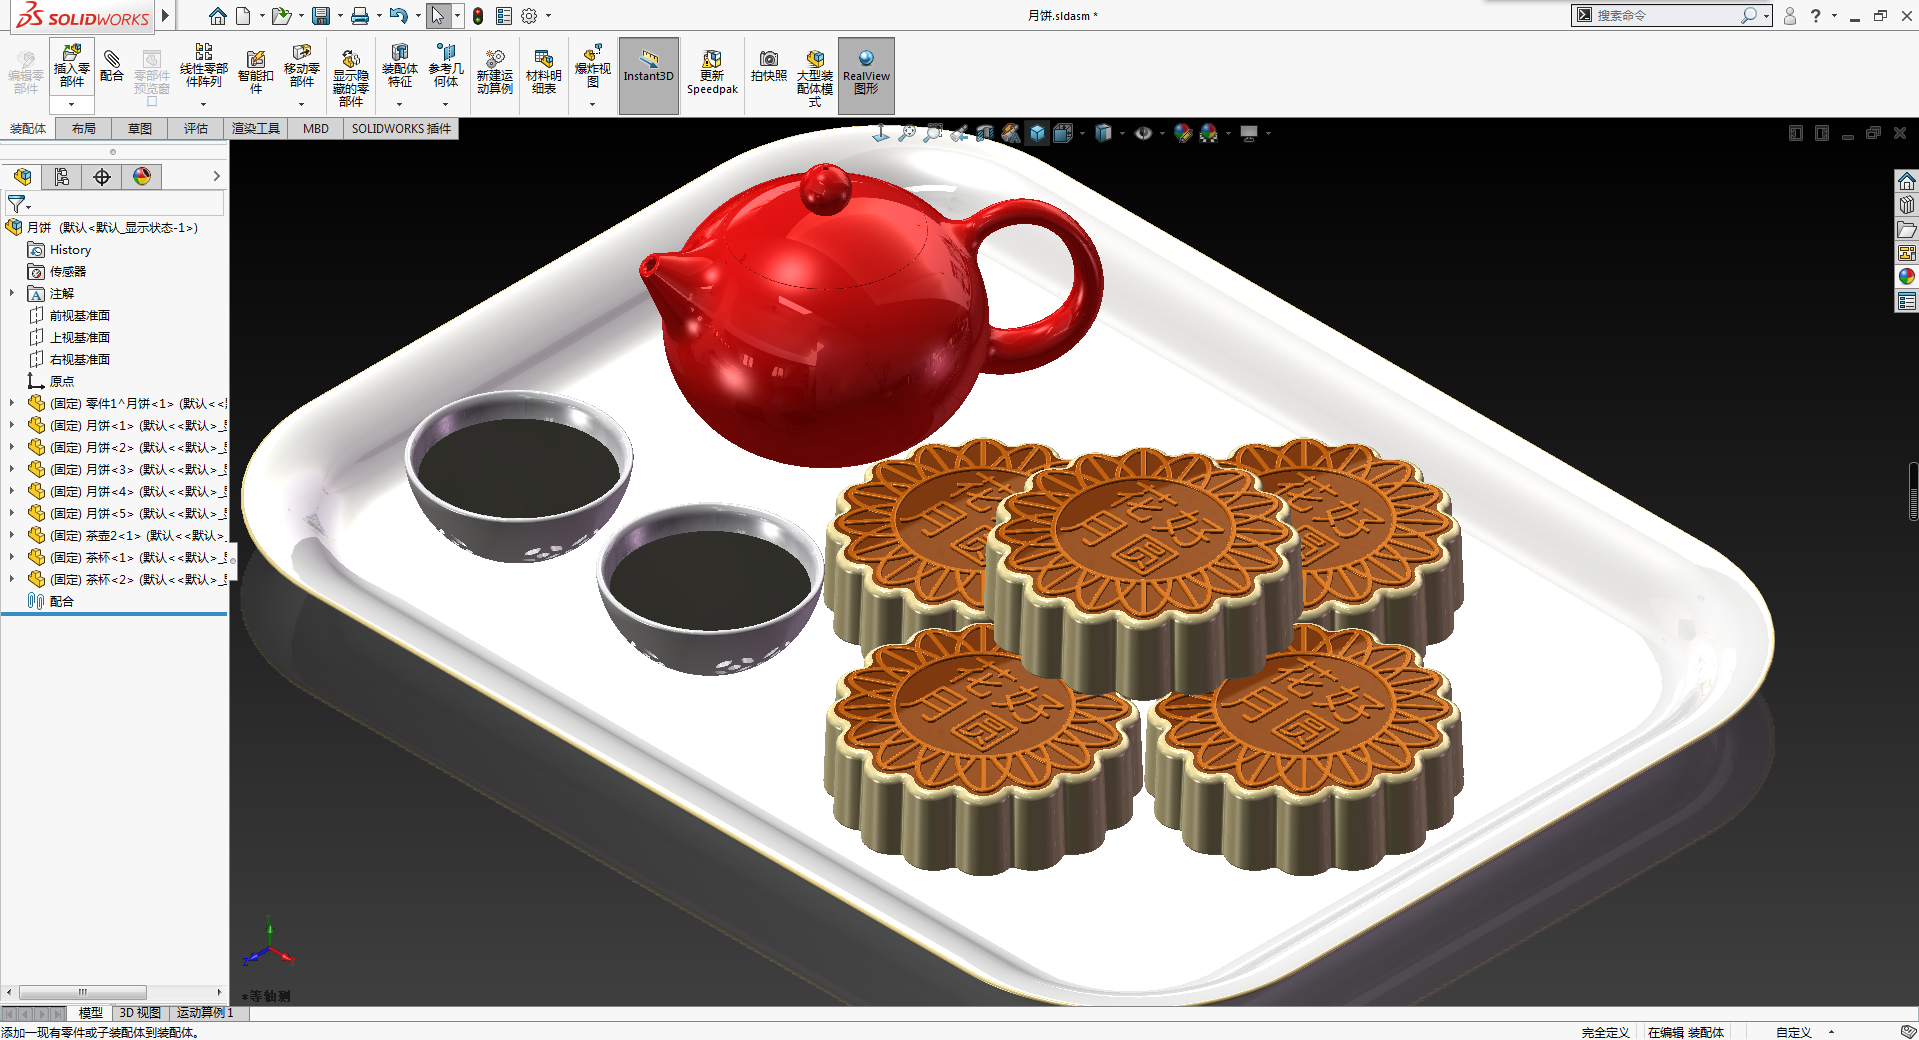Open the 智能扣件 (Smart Fasteners) tool
Screen dimensions: 1919x1040
256,72
